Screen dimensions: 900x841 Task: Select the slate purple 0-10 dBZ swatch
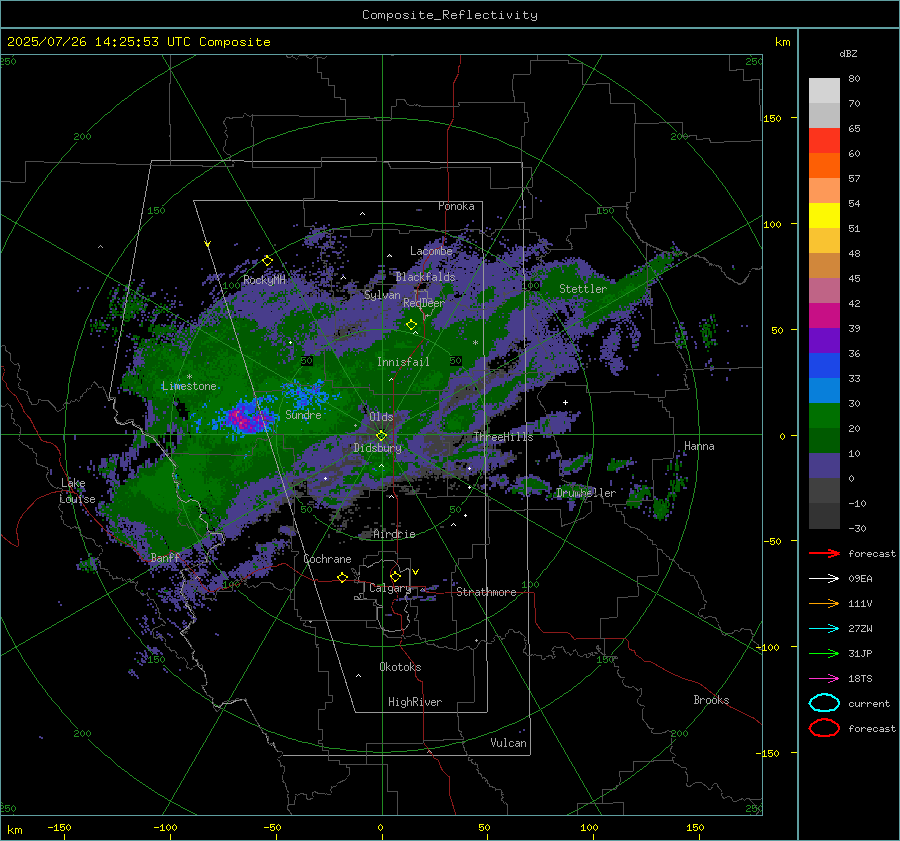824,466
